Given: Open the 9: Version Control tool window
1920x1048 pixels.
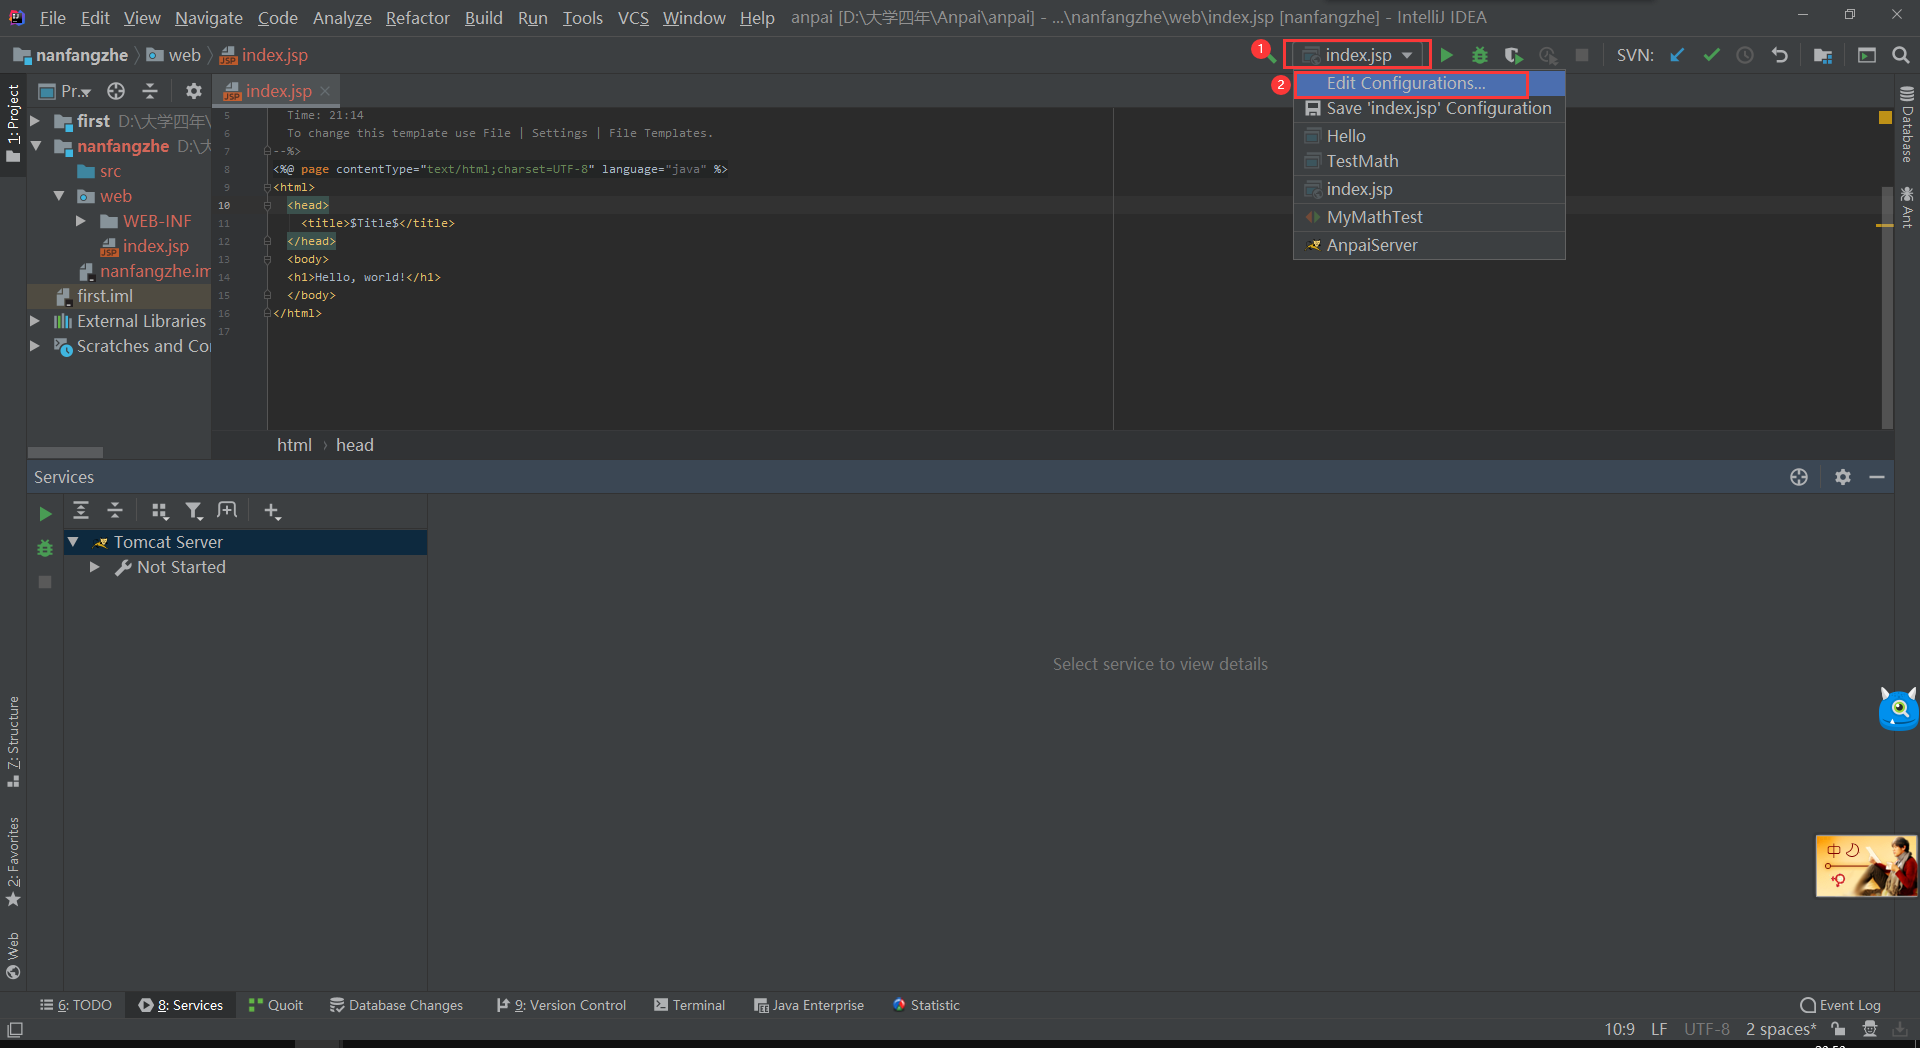Looking at the screenshot, I should [561, 1005].
